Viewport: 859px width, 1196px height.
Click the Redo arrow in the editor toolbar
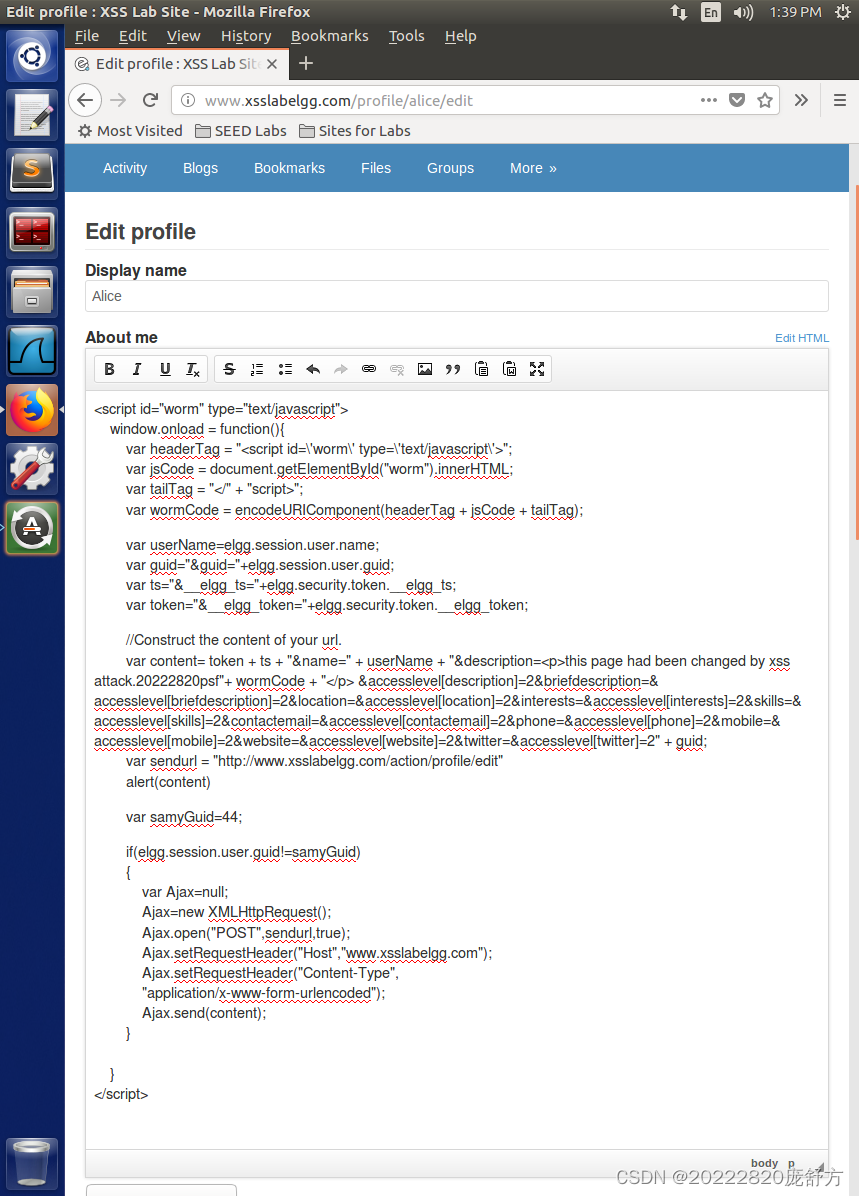[341, 369]
